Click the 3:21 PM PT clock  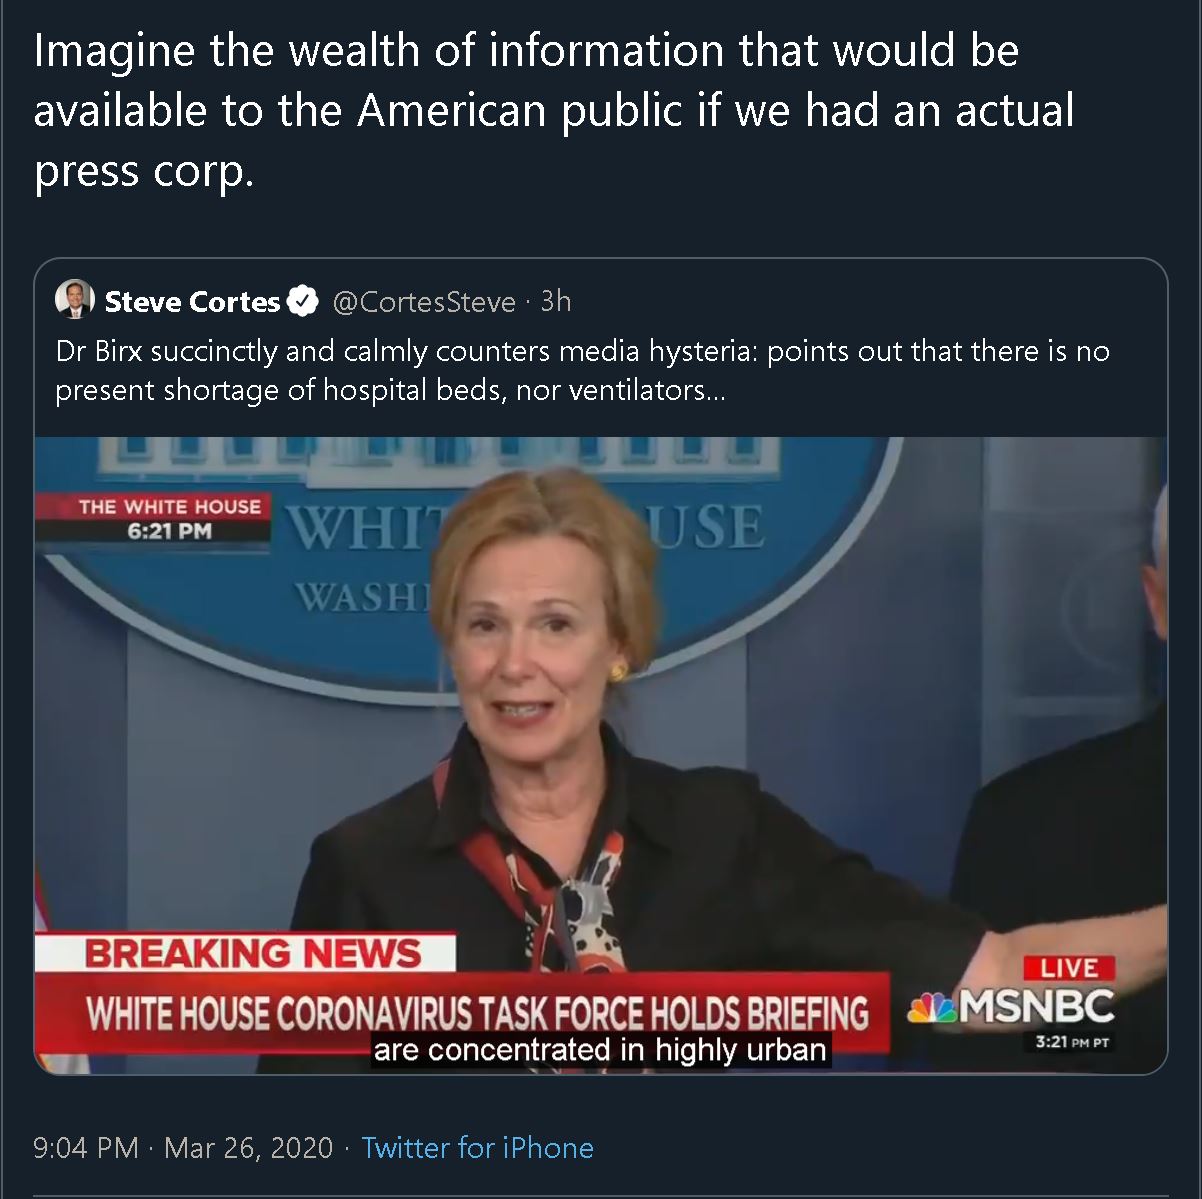1072,1042
